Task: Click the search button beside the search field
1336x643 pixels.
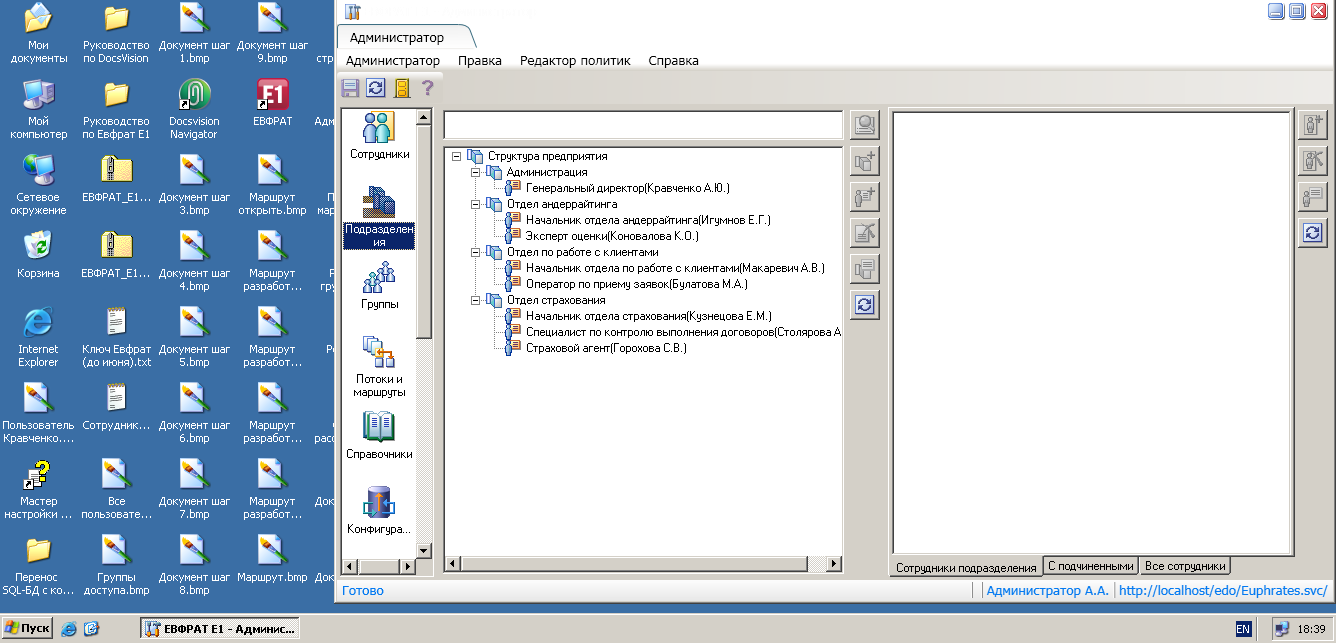Action: tap(865, 125)
